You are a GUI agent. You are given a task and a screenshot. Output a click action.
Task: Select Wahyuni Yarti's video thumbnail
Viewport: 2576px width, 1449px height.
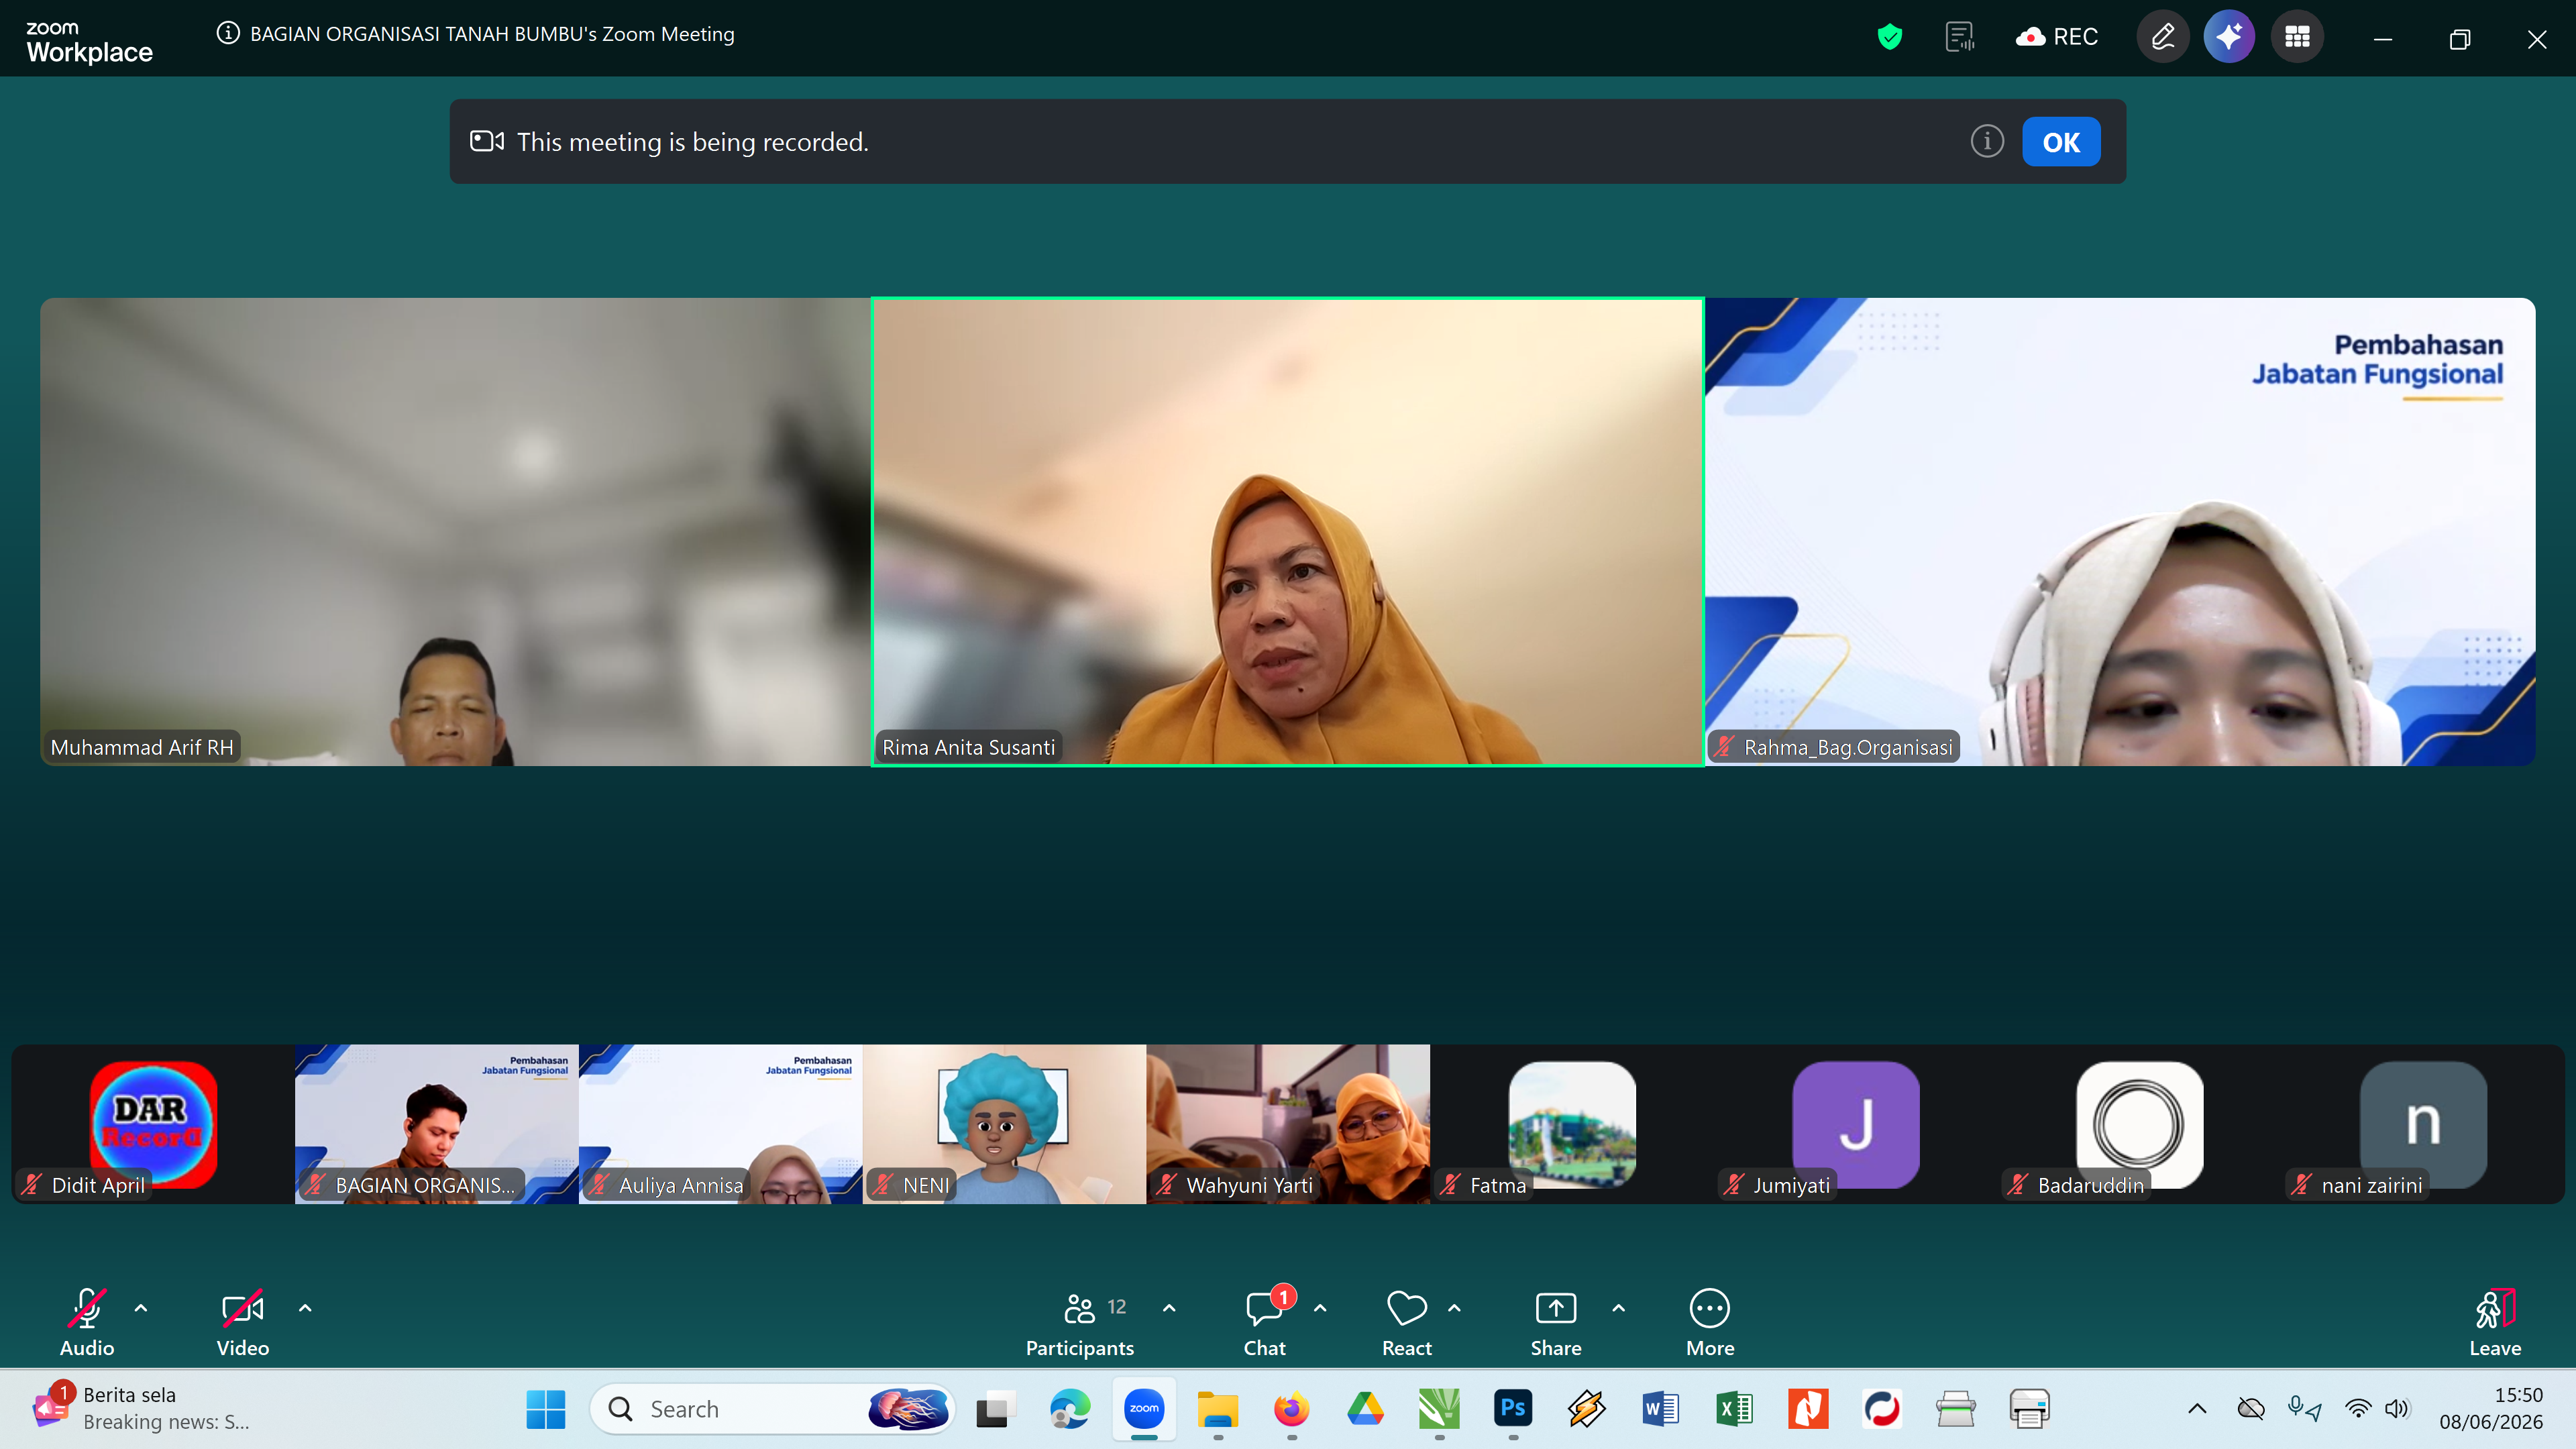[x=1288, y=1124]
